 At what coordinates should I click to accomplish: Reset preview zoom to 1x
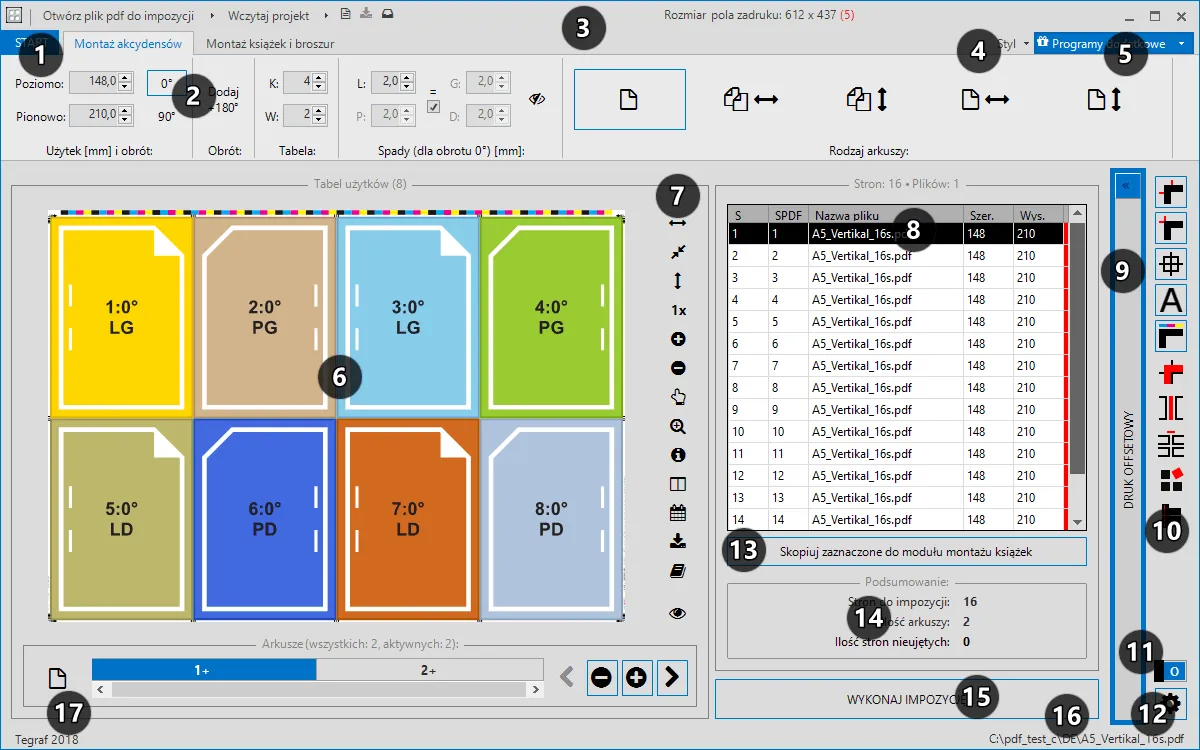tap(678, 310)
